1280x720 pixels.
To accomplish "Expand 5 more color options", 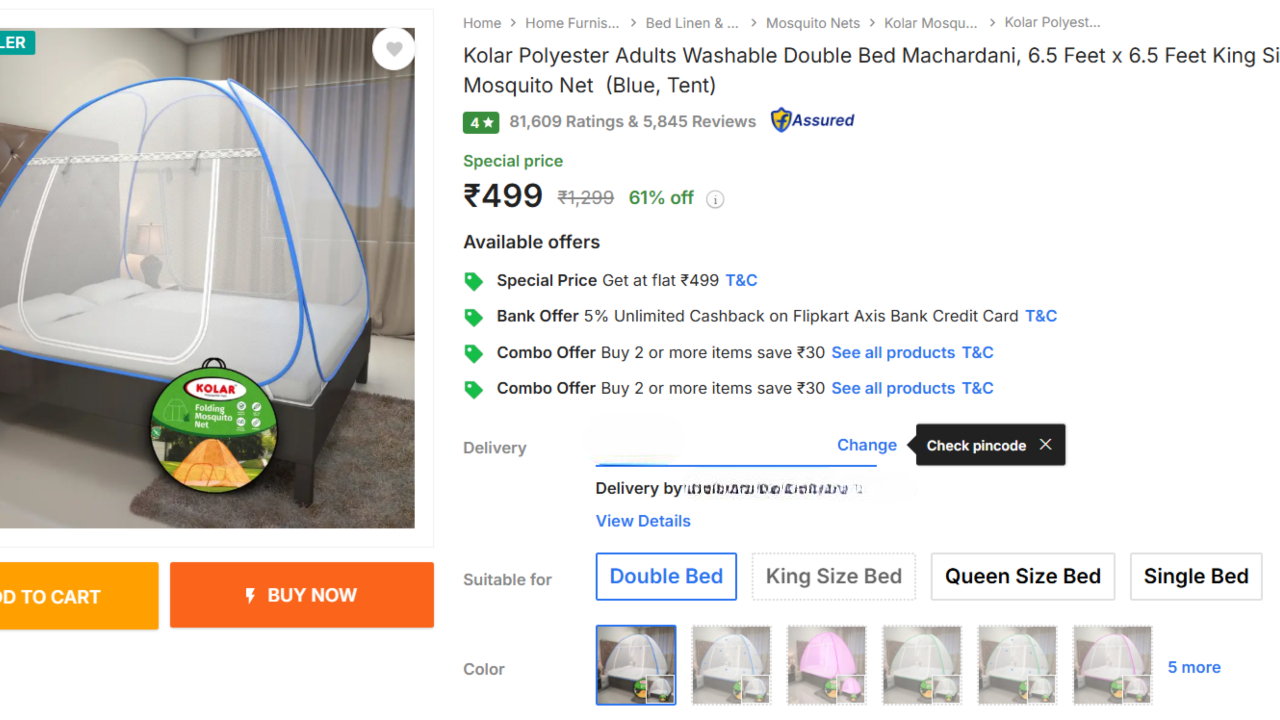I will pyautogui.click(x=1194, y=667).
